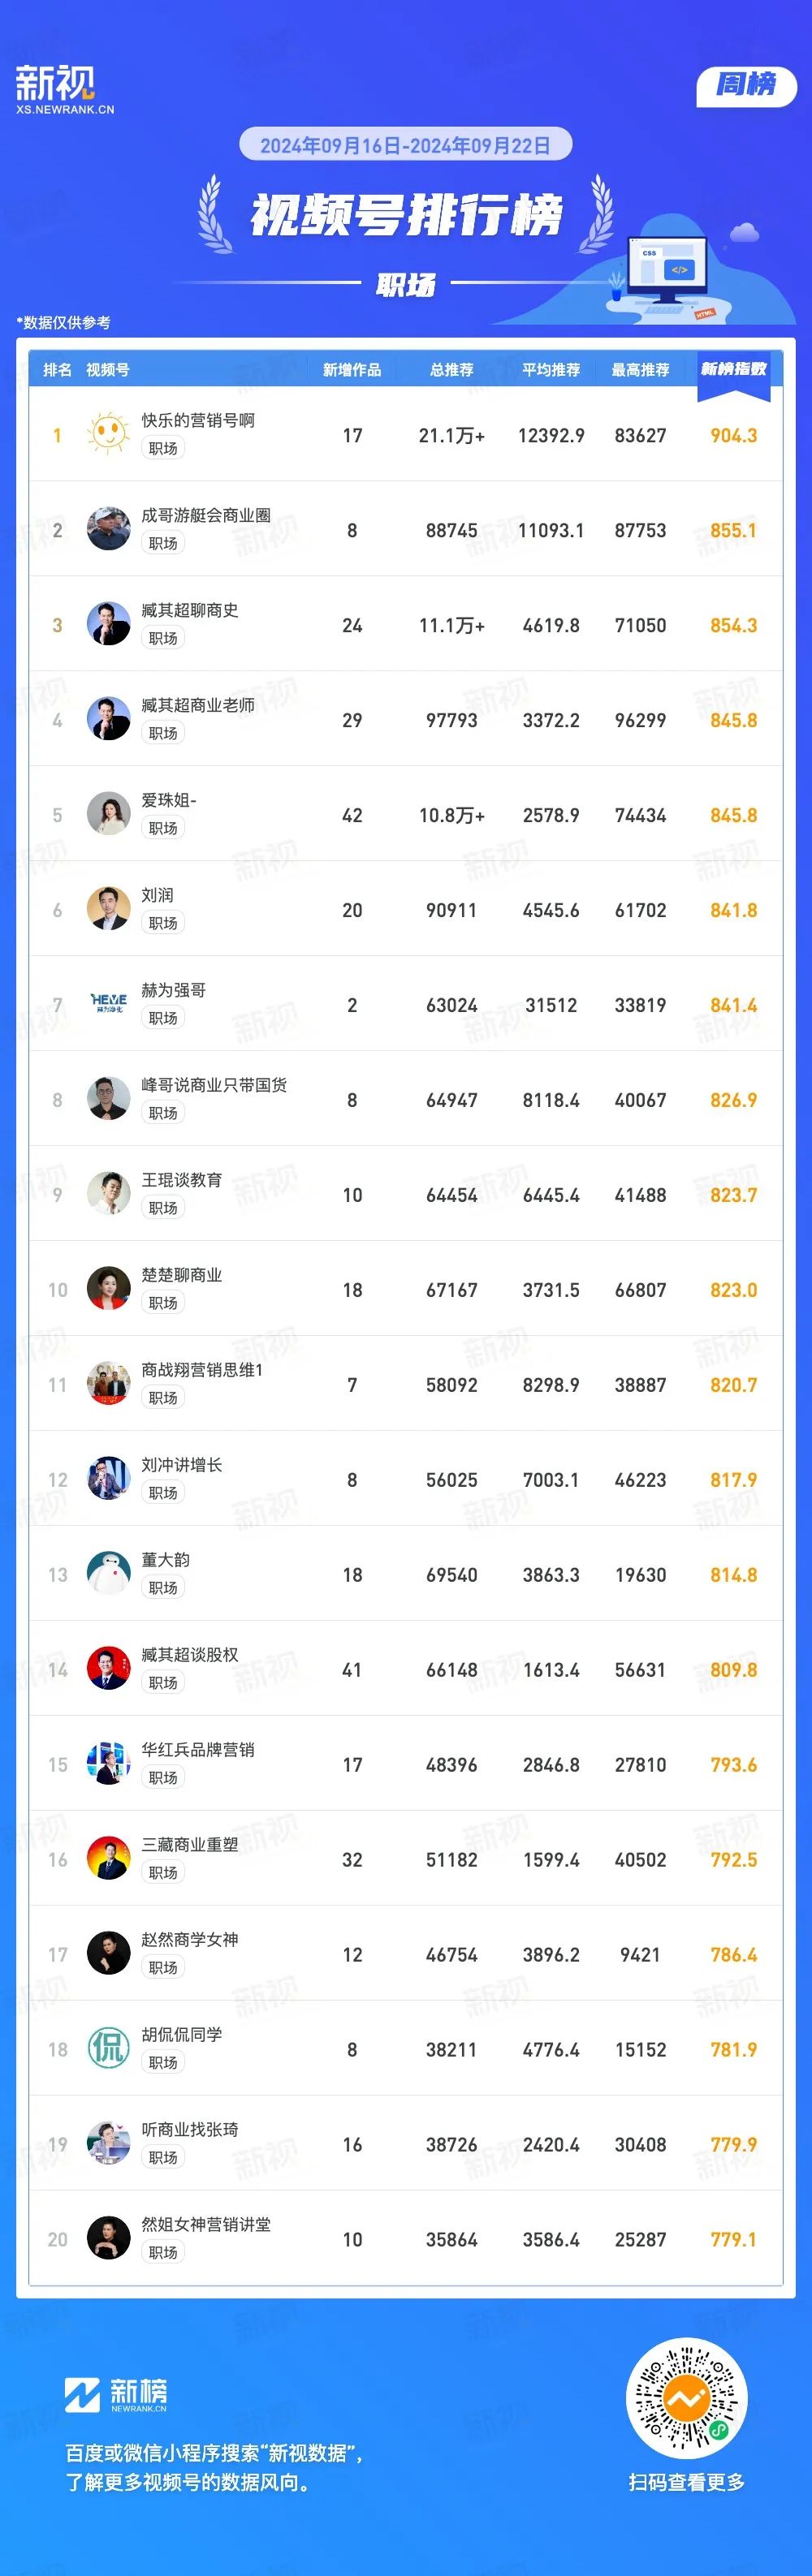Select the 然姐女神营销讲堂 row avatar
Image resolution: width=812 pixels, height=2576 pixels.
pyautogui.click(x=108, y=2238)
